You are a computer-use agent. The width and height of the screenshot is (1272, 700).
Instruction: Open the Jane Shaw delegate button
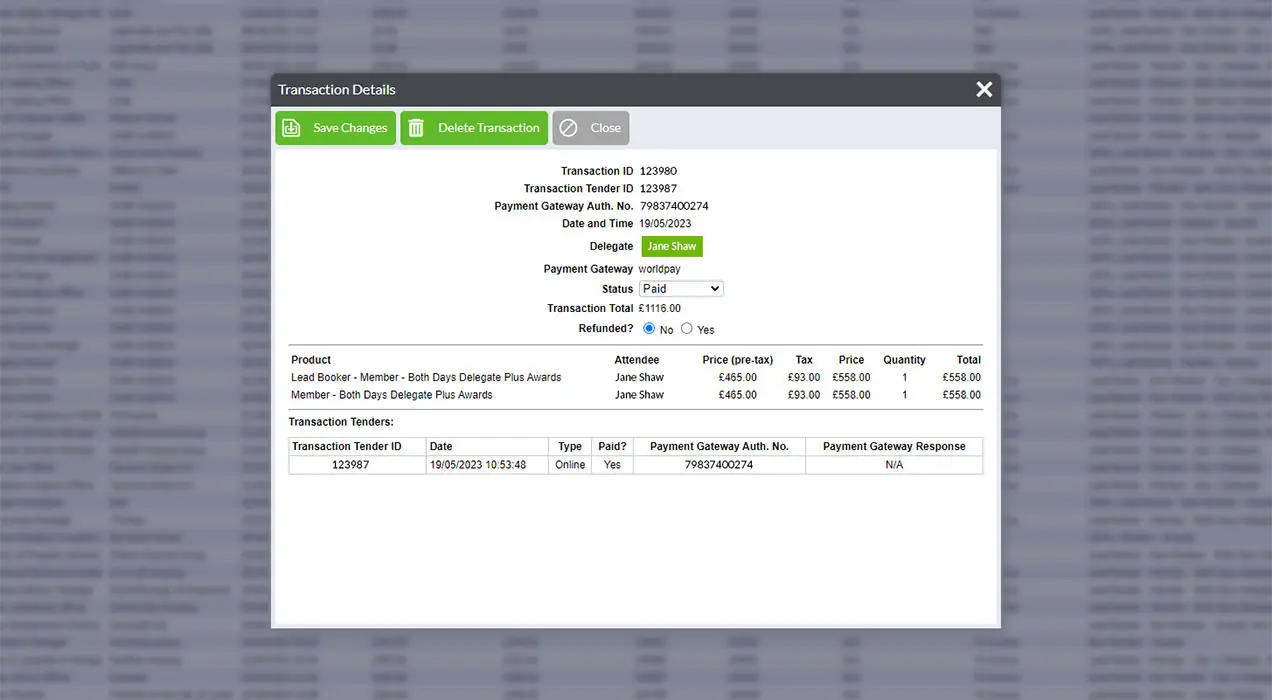pyautogui.click(x=672, y=246)
